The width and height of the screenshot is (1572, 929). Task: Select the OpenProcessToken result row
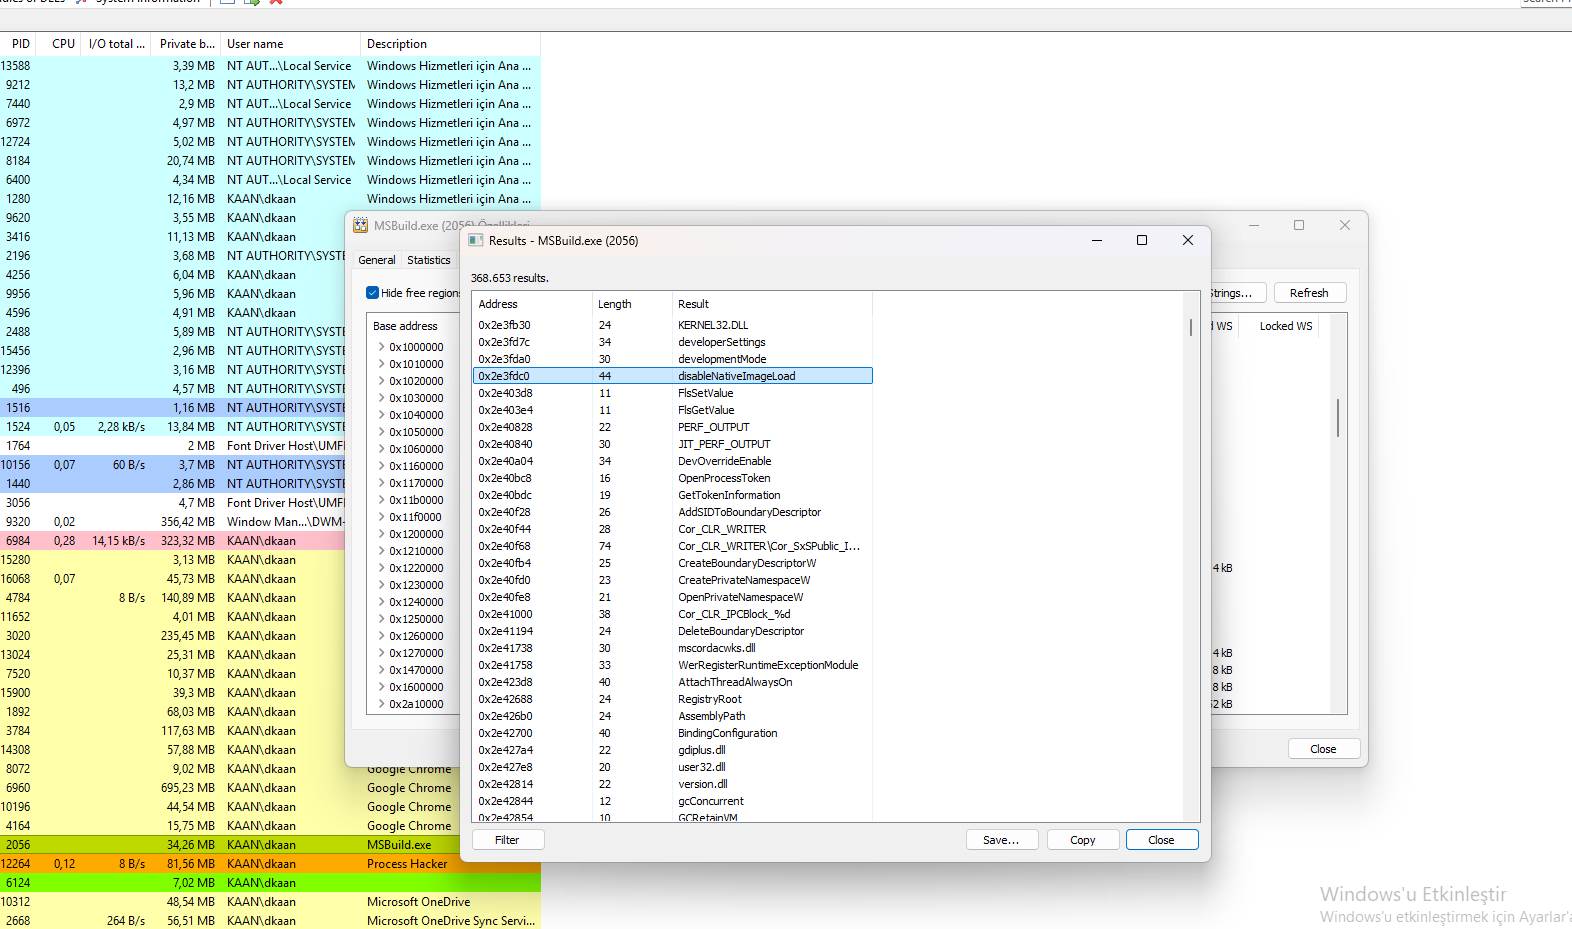[x=672, y=478]
